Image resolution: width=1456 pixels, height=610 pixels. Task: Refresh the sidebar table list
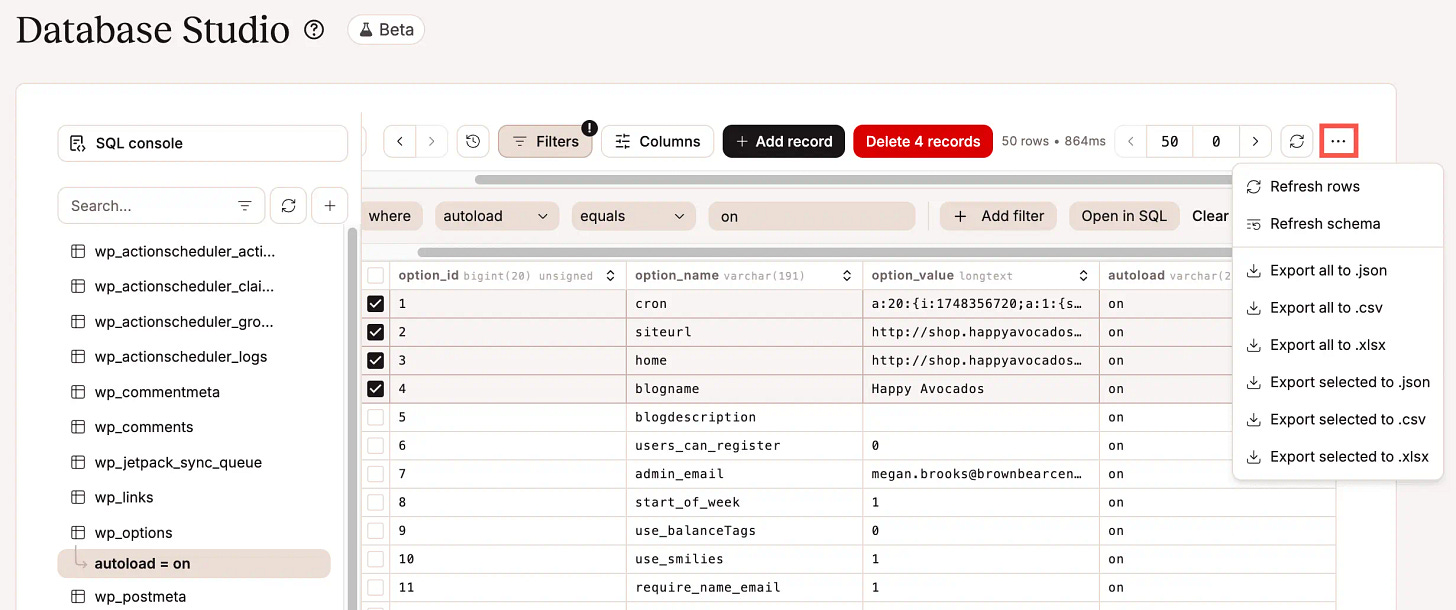pyautogui.click(x=288, y=205)
